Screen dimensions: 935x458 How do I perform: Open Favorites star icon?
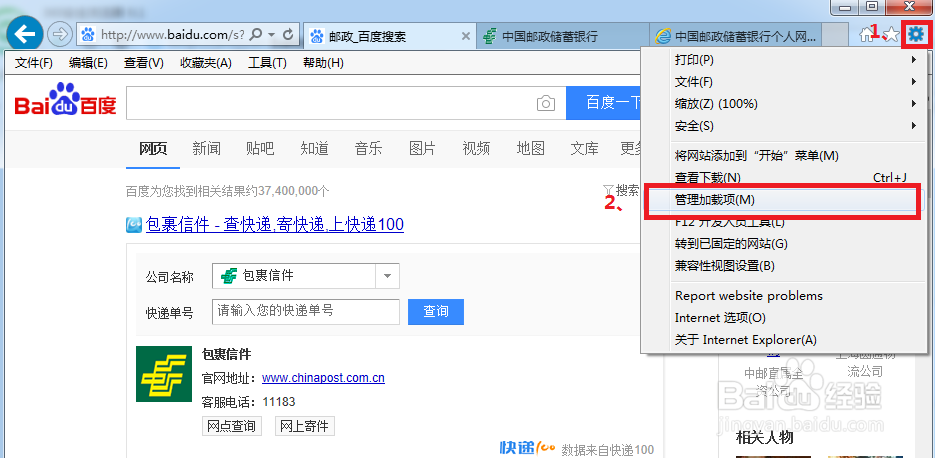click(x=891, y=35)
